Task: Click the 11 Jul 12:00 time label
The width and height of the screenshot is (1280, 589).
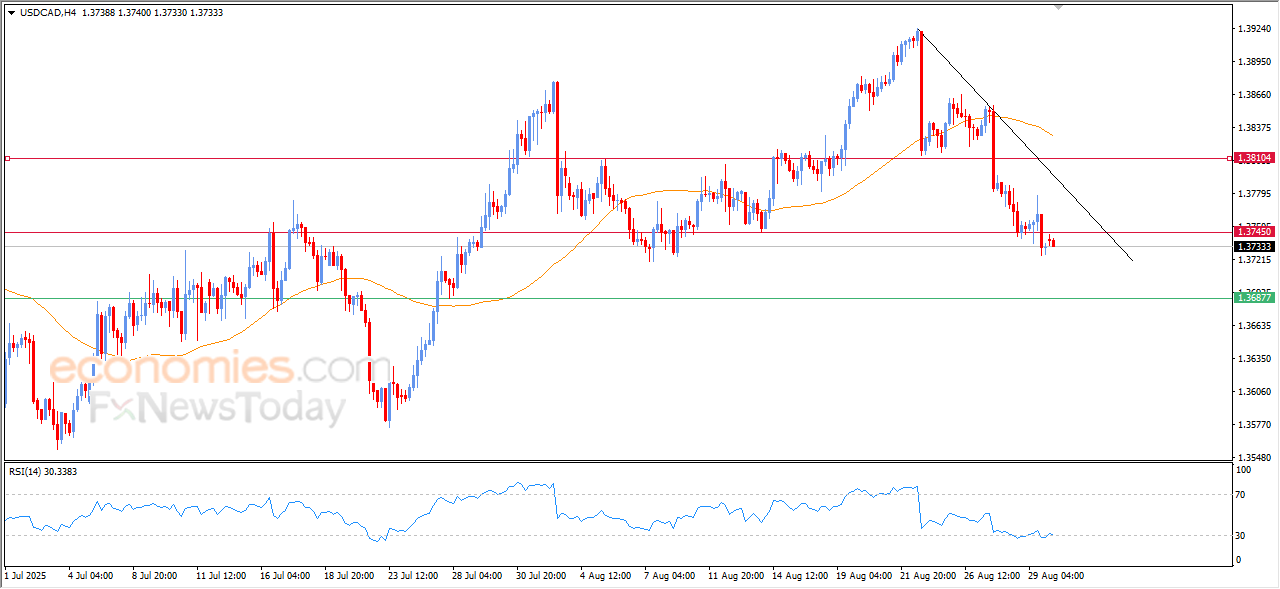Action: coord(221,576)
